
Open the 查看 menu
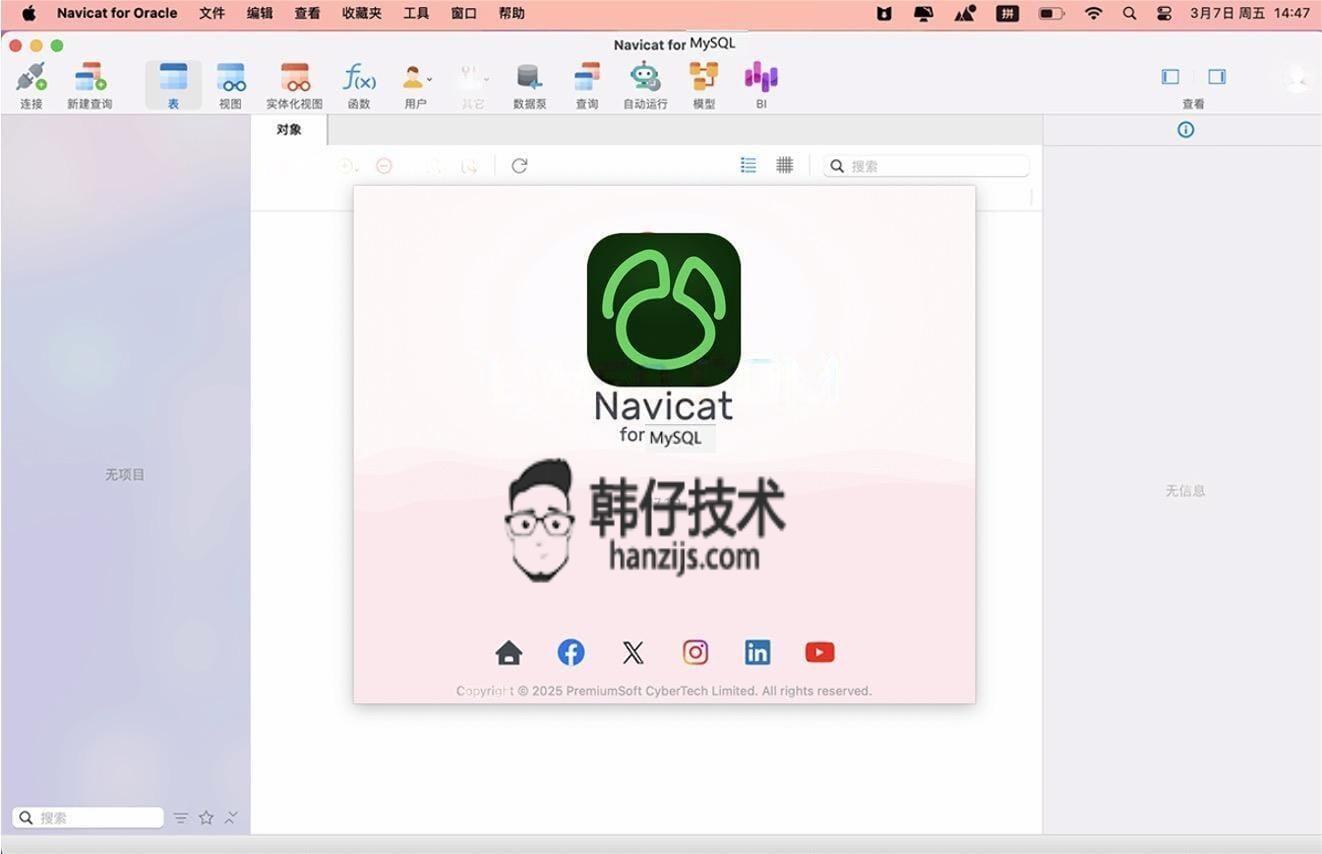(x=308, y=14)
